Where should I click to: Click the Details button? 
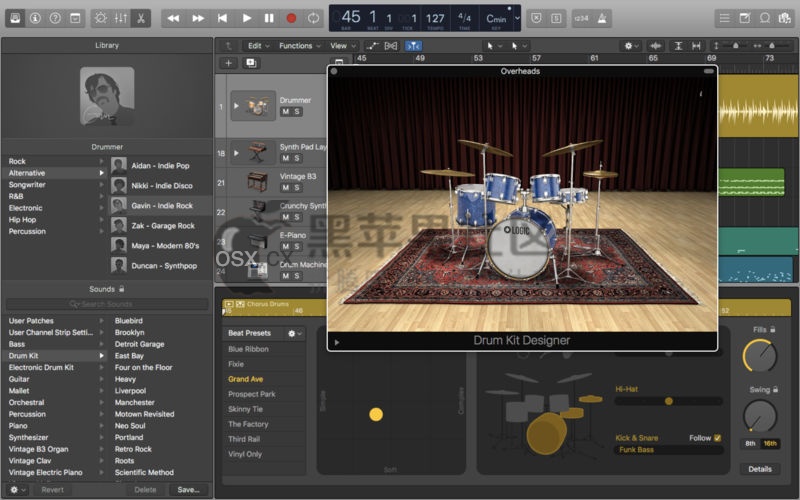(760, 469)
